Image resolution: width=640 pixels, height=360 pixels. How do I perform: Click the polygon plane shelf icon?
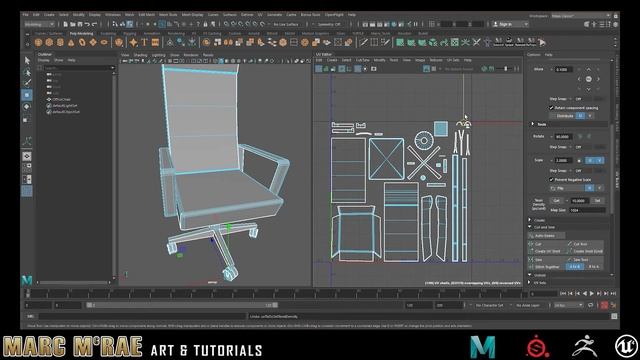point(93,42)
